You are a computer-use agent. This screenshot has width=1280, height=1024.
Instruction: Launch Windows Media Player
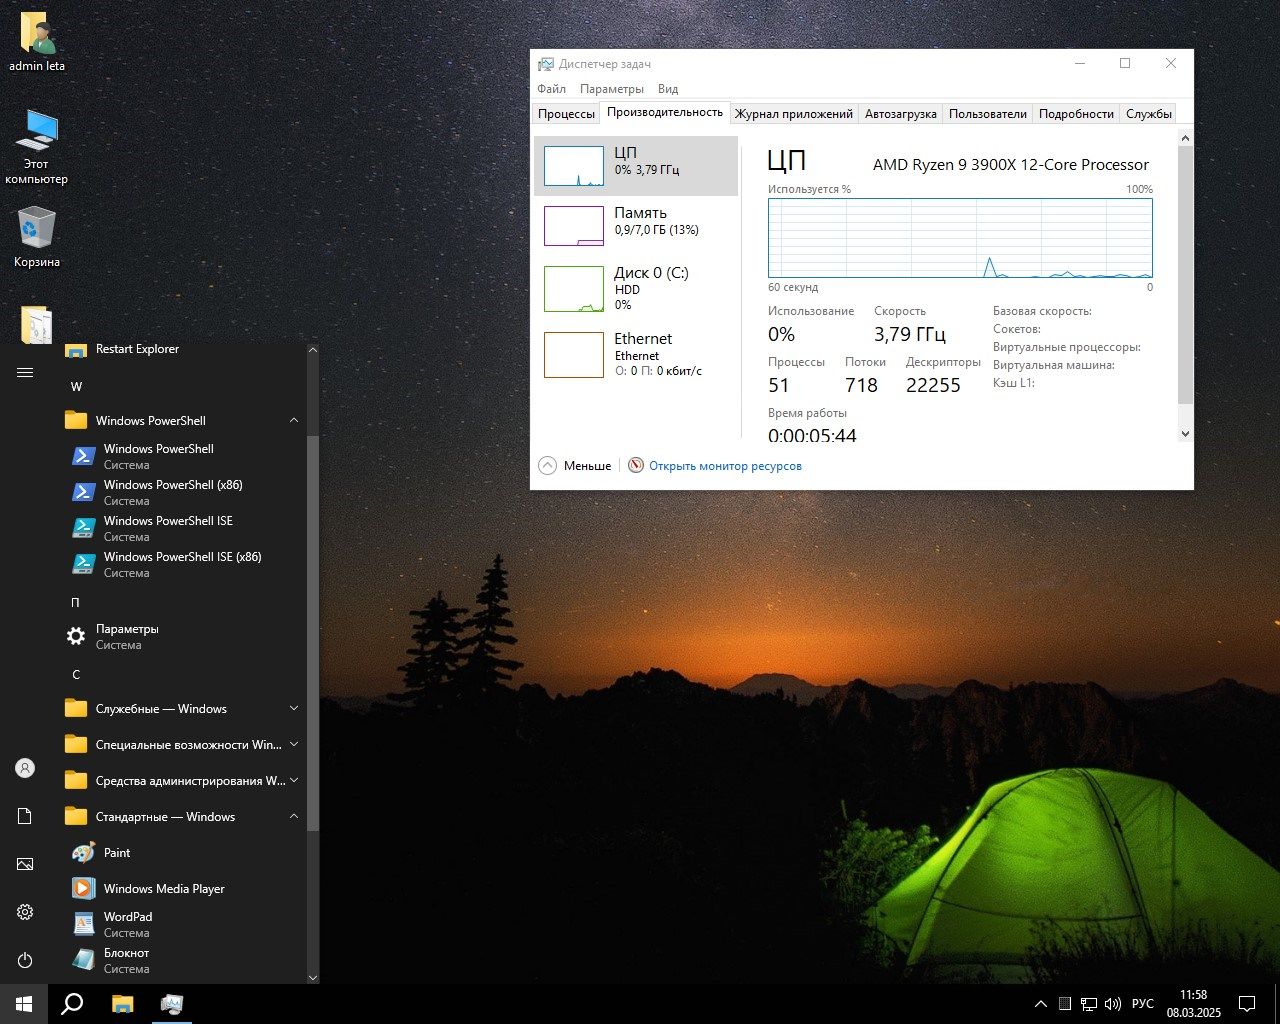[x=184, y=889]
